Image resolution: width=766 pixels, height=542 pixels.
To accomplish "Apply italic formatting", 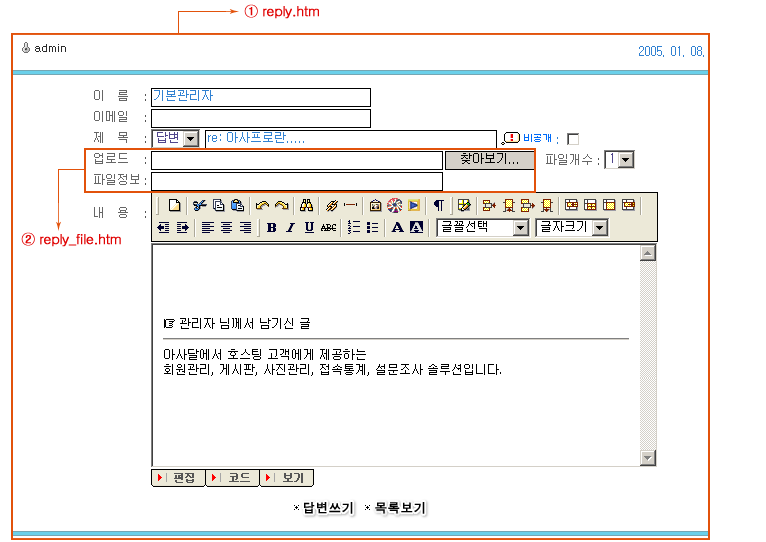I will coord(290,228).
